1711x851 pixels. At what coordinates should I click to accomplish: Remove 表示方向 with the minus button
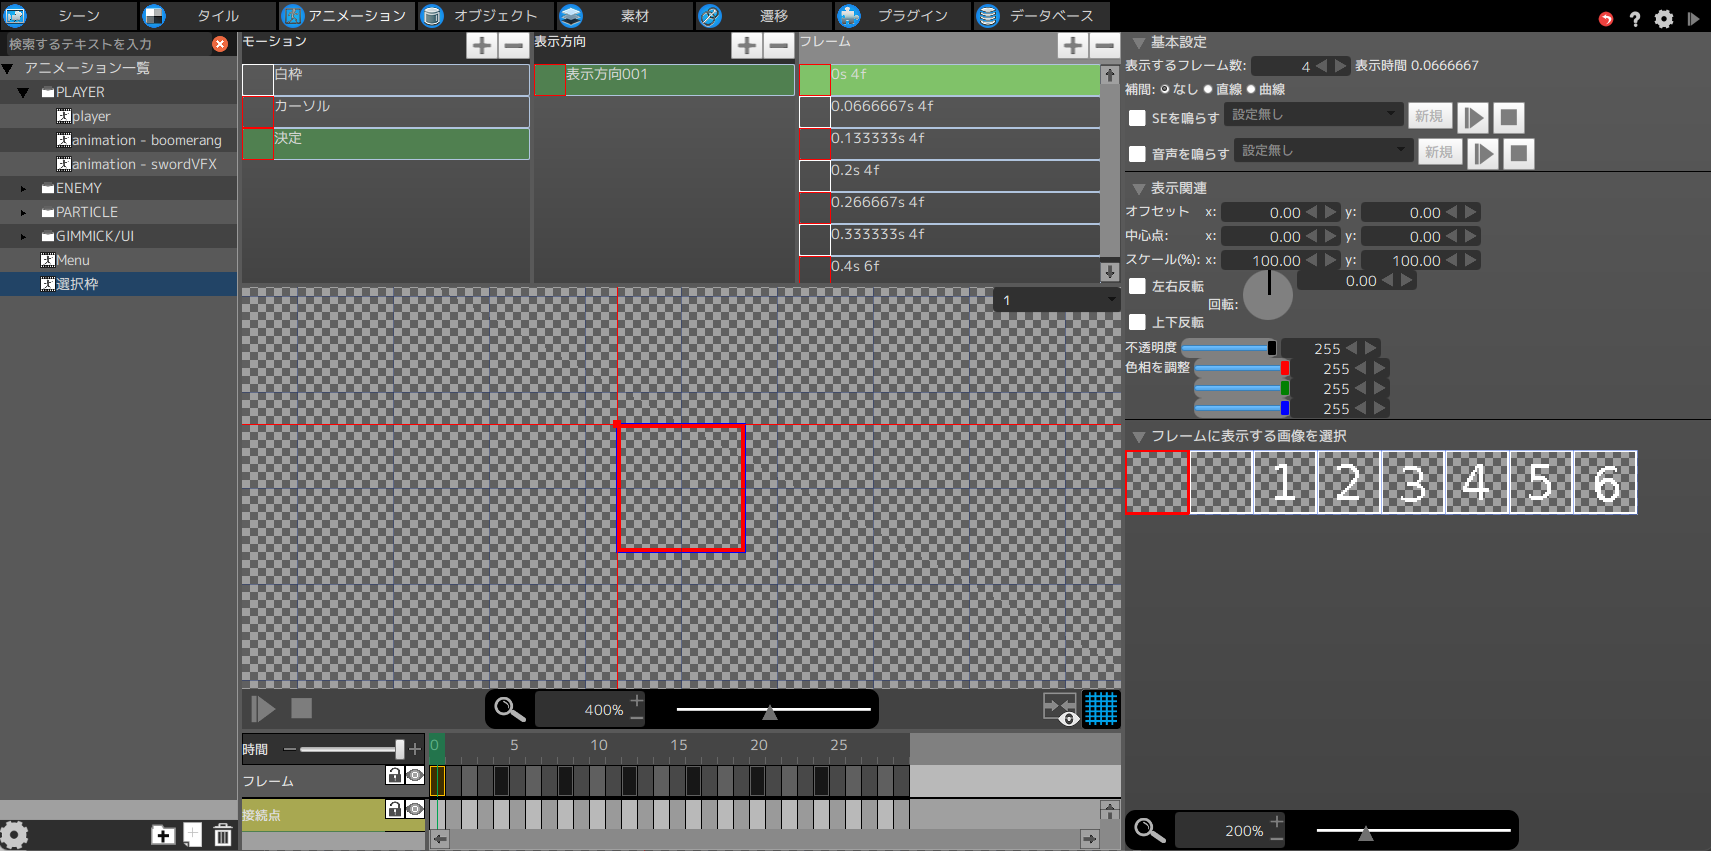coord(778,45)
